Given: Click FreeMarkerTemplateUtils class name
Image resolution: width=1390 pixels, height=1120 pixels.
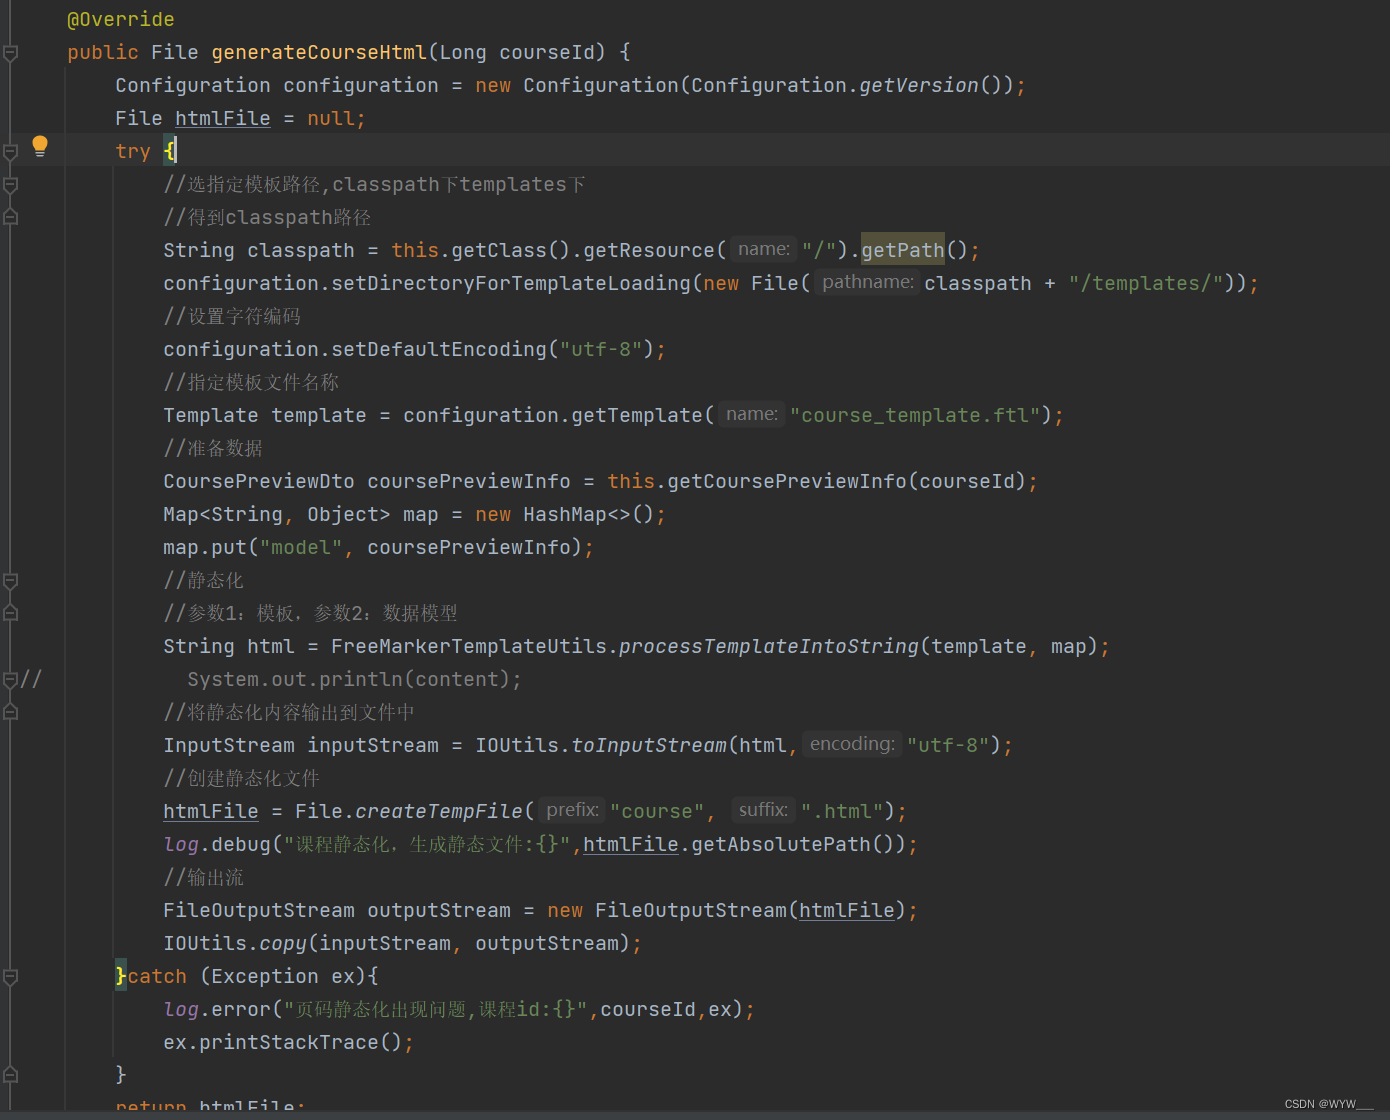Looking at the screenshot, I should pyautogui.click(x=469, y=646).
